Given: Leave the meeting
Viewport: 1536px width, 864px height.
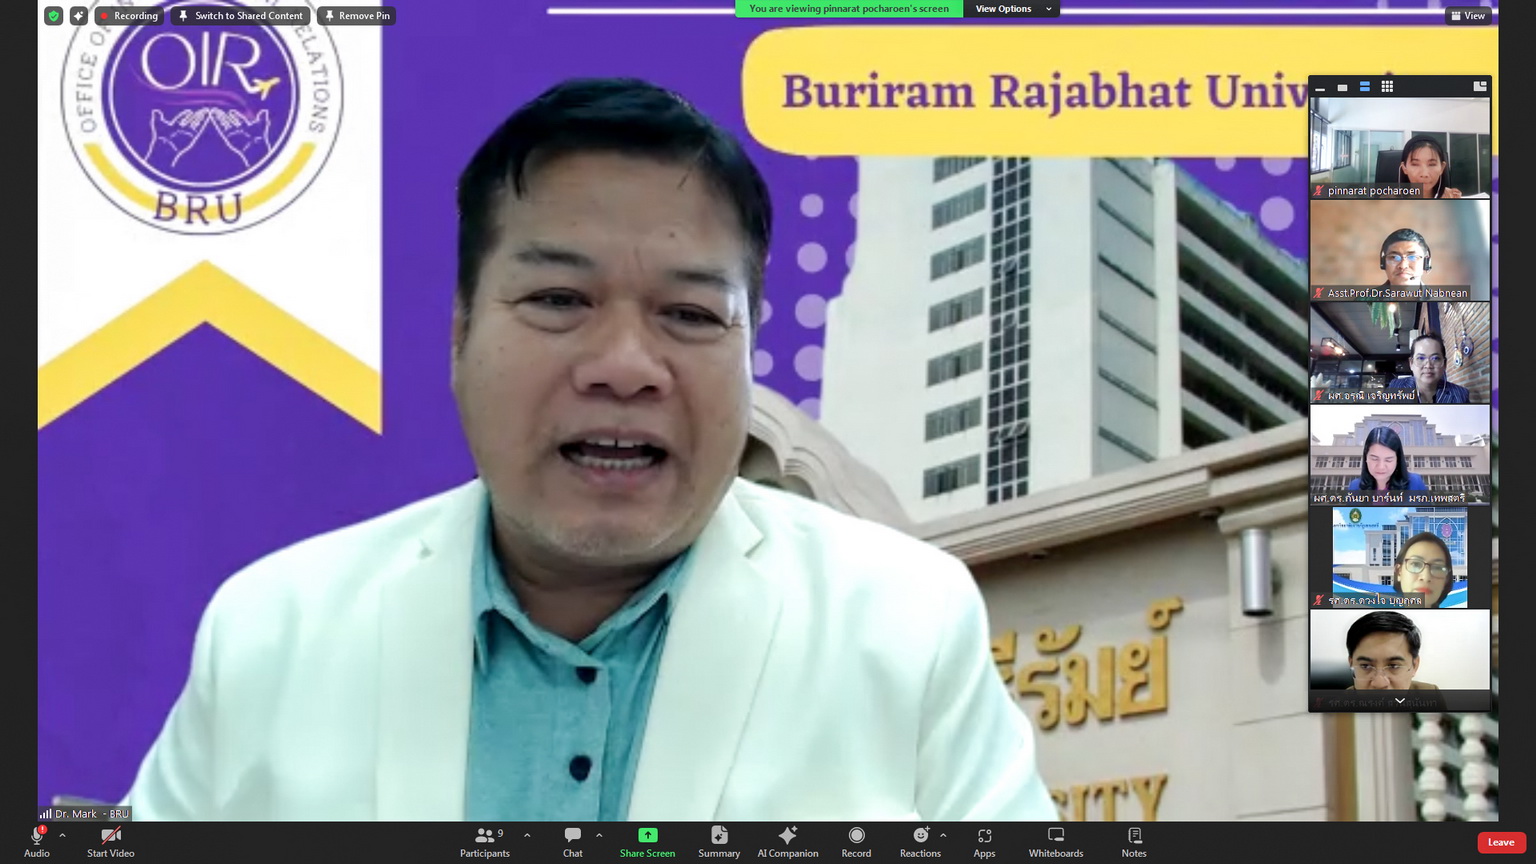Looking at the screenshot, I should click(x=1501, y=842).
